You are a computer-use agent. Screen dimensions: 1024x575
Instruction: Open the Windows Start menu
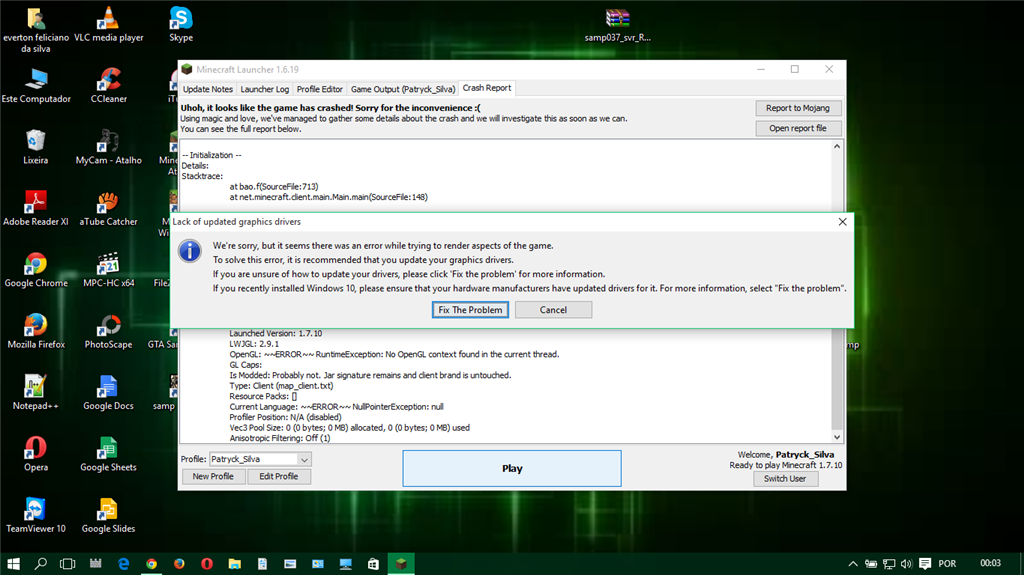13,563
